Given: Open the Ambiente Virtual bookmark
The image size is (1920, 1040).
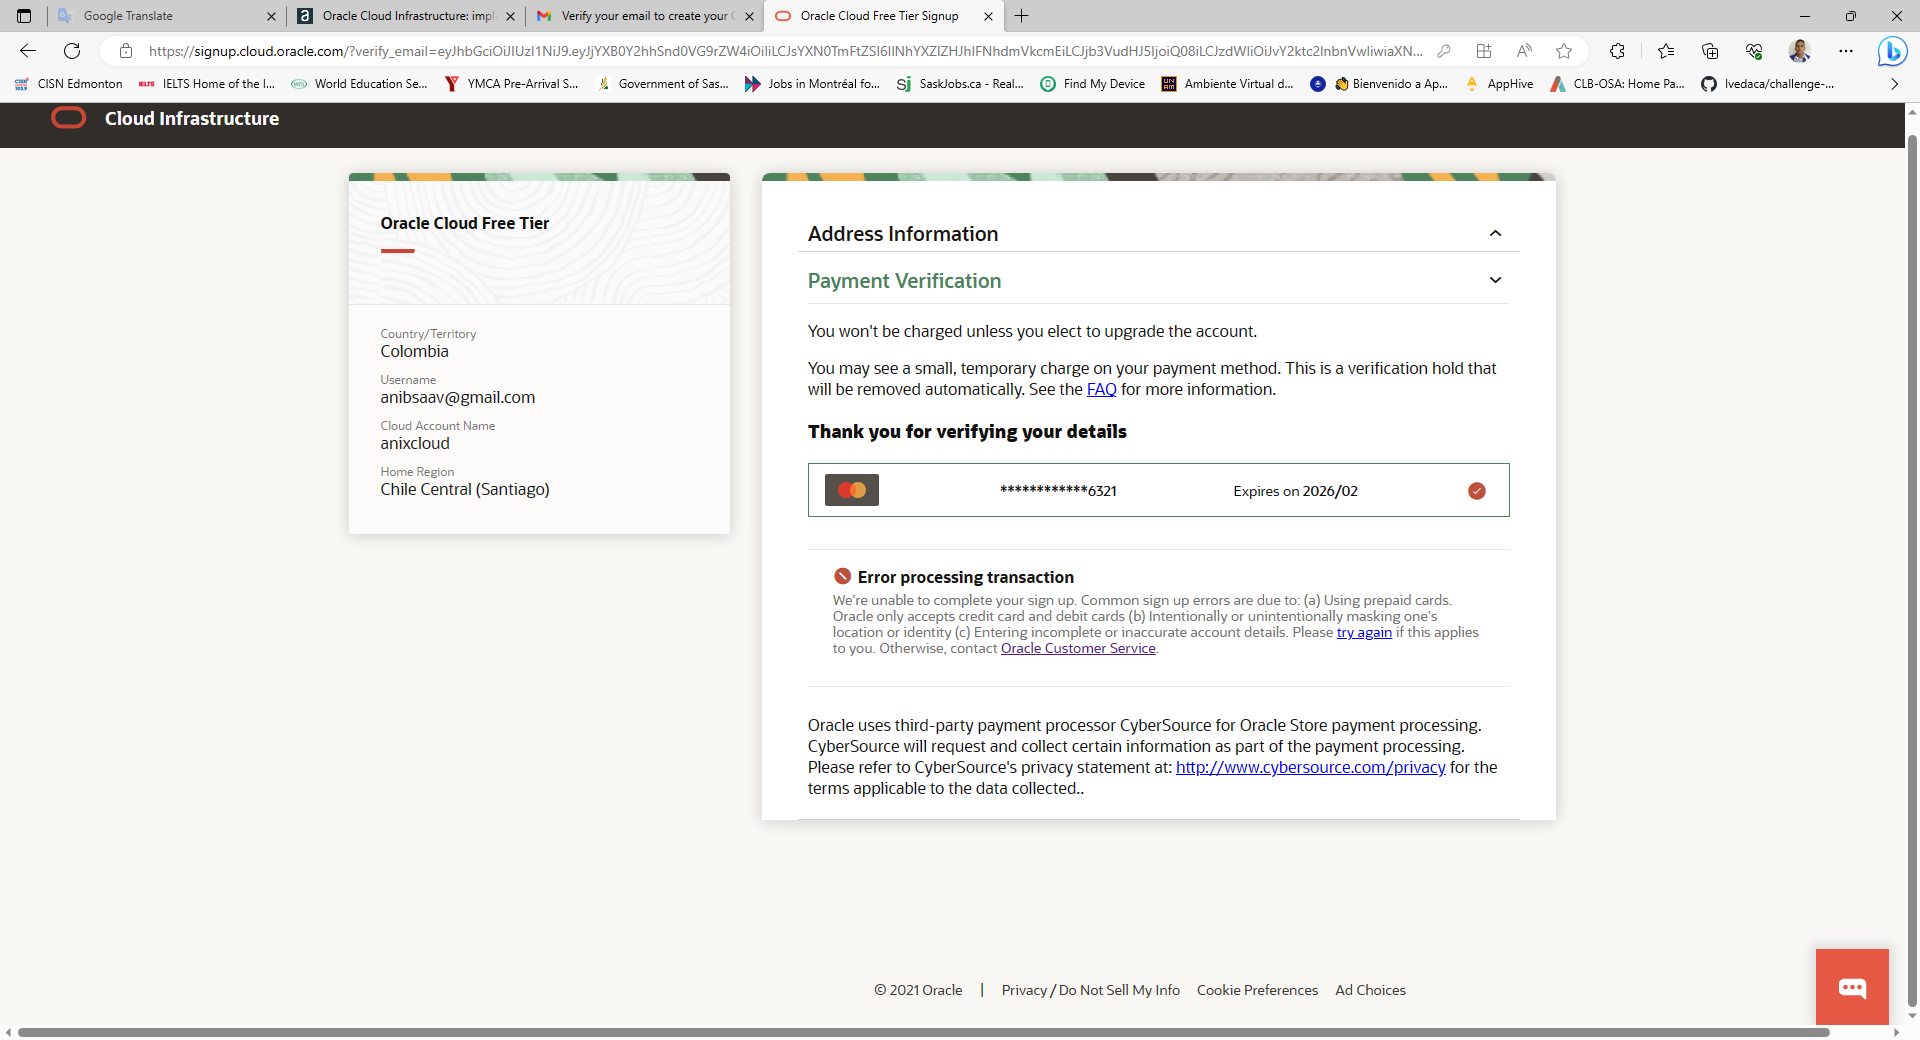Looking at the screenshot, I should point(1228,84).
